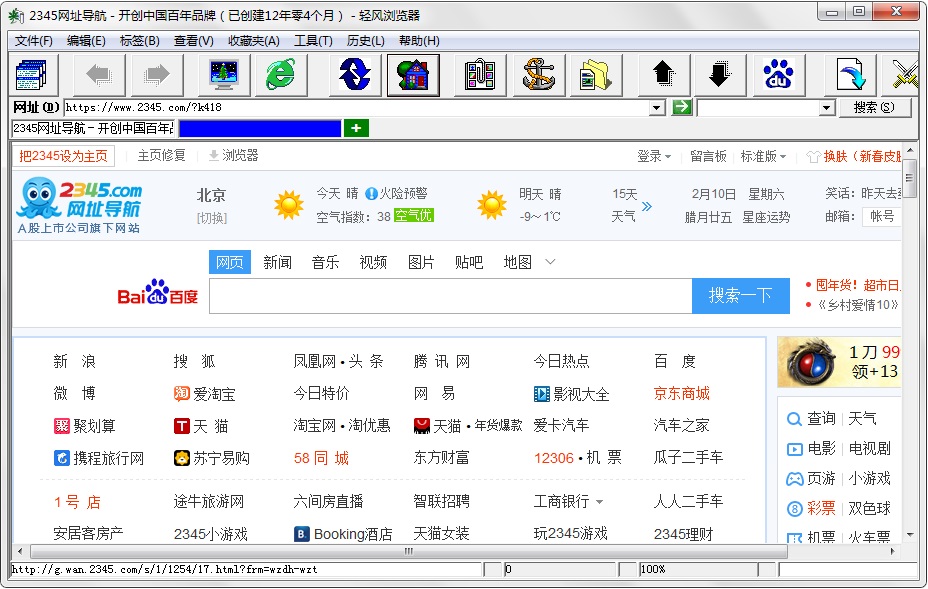
Task: Click the black down arrow icon
Action: [x=720, y=75]
